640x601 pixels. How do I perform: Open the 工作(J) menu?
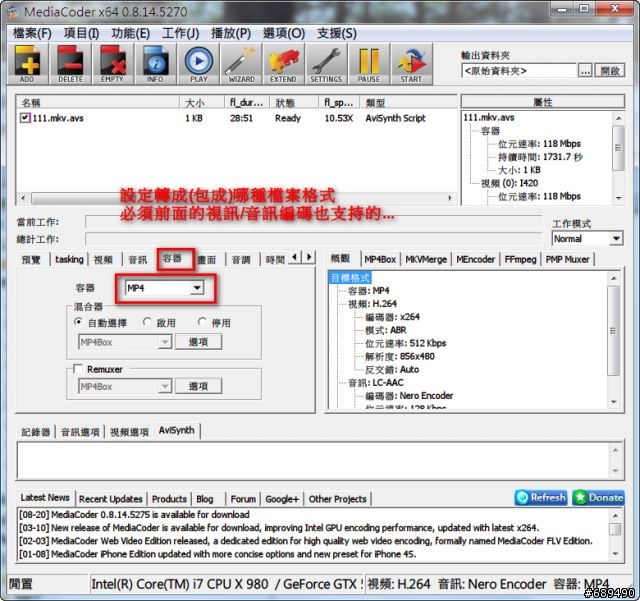point(180,33)
